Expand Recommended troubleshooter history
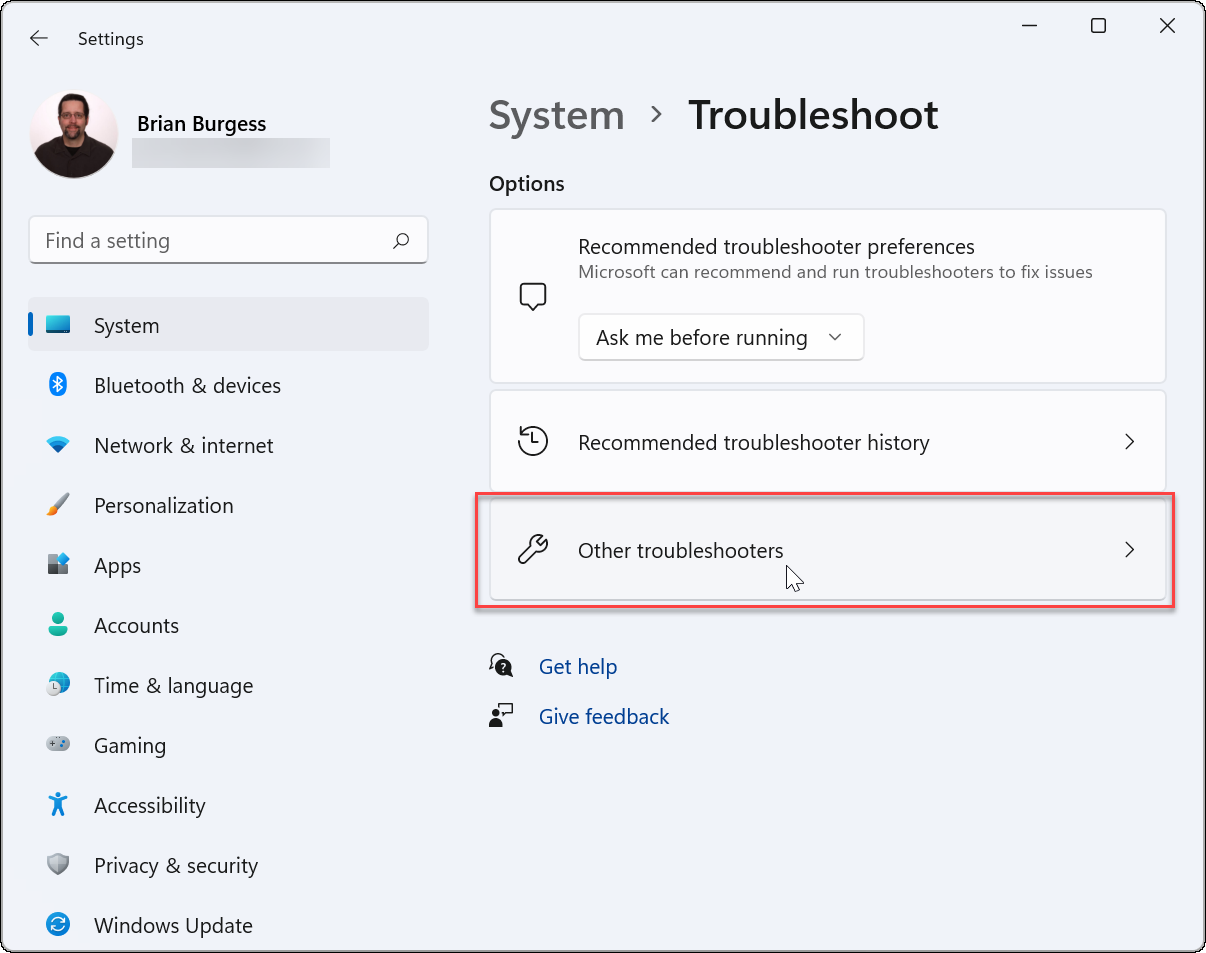1206x953 pixels. pyautogui.click(x=1129, y=441)
